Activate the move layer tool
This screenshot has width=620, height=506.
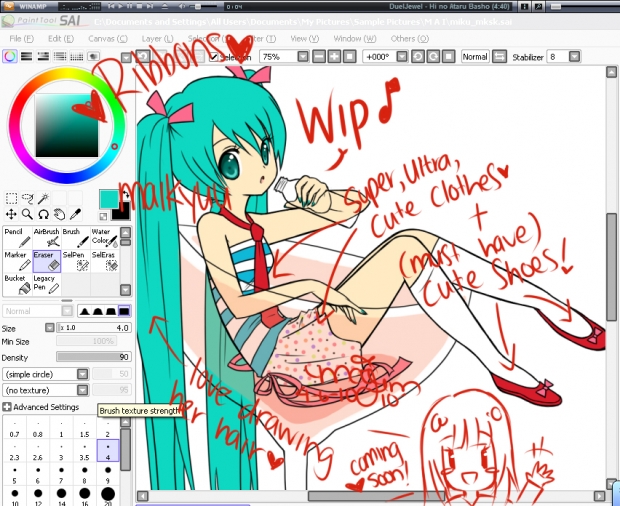11,214
